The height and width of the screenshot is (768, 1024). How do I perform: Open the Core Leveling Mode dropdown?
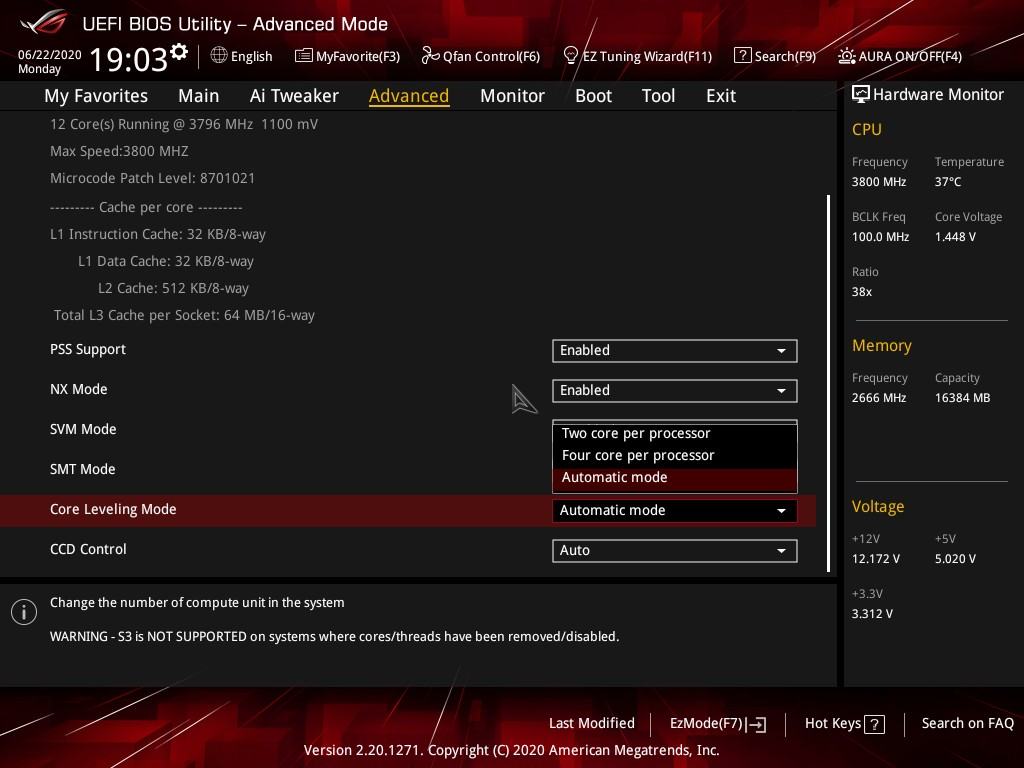pos(675,511)
